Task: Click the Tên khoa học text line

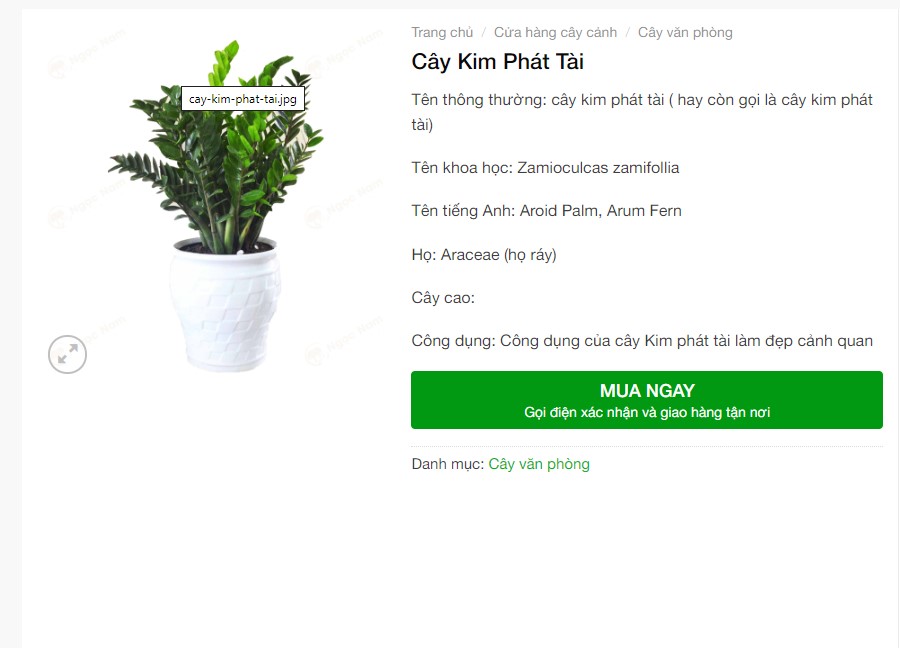Action: (545, 168)
